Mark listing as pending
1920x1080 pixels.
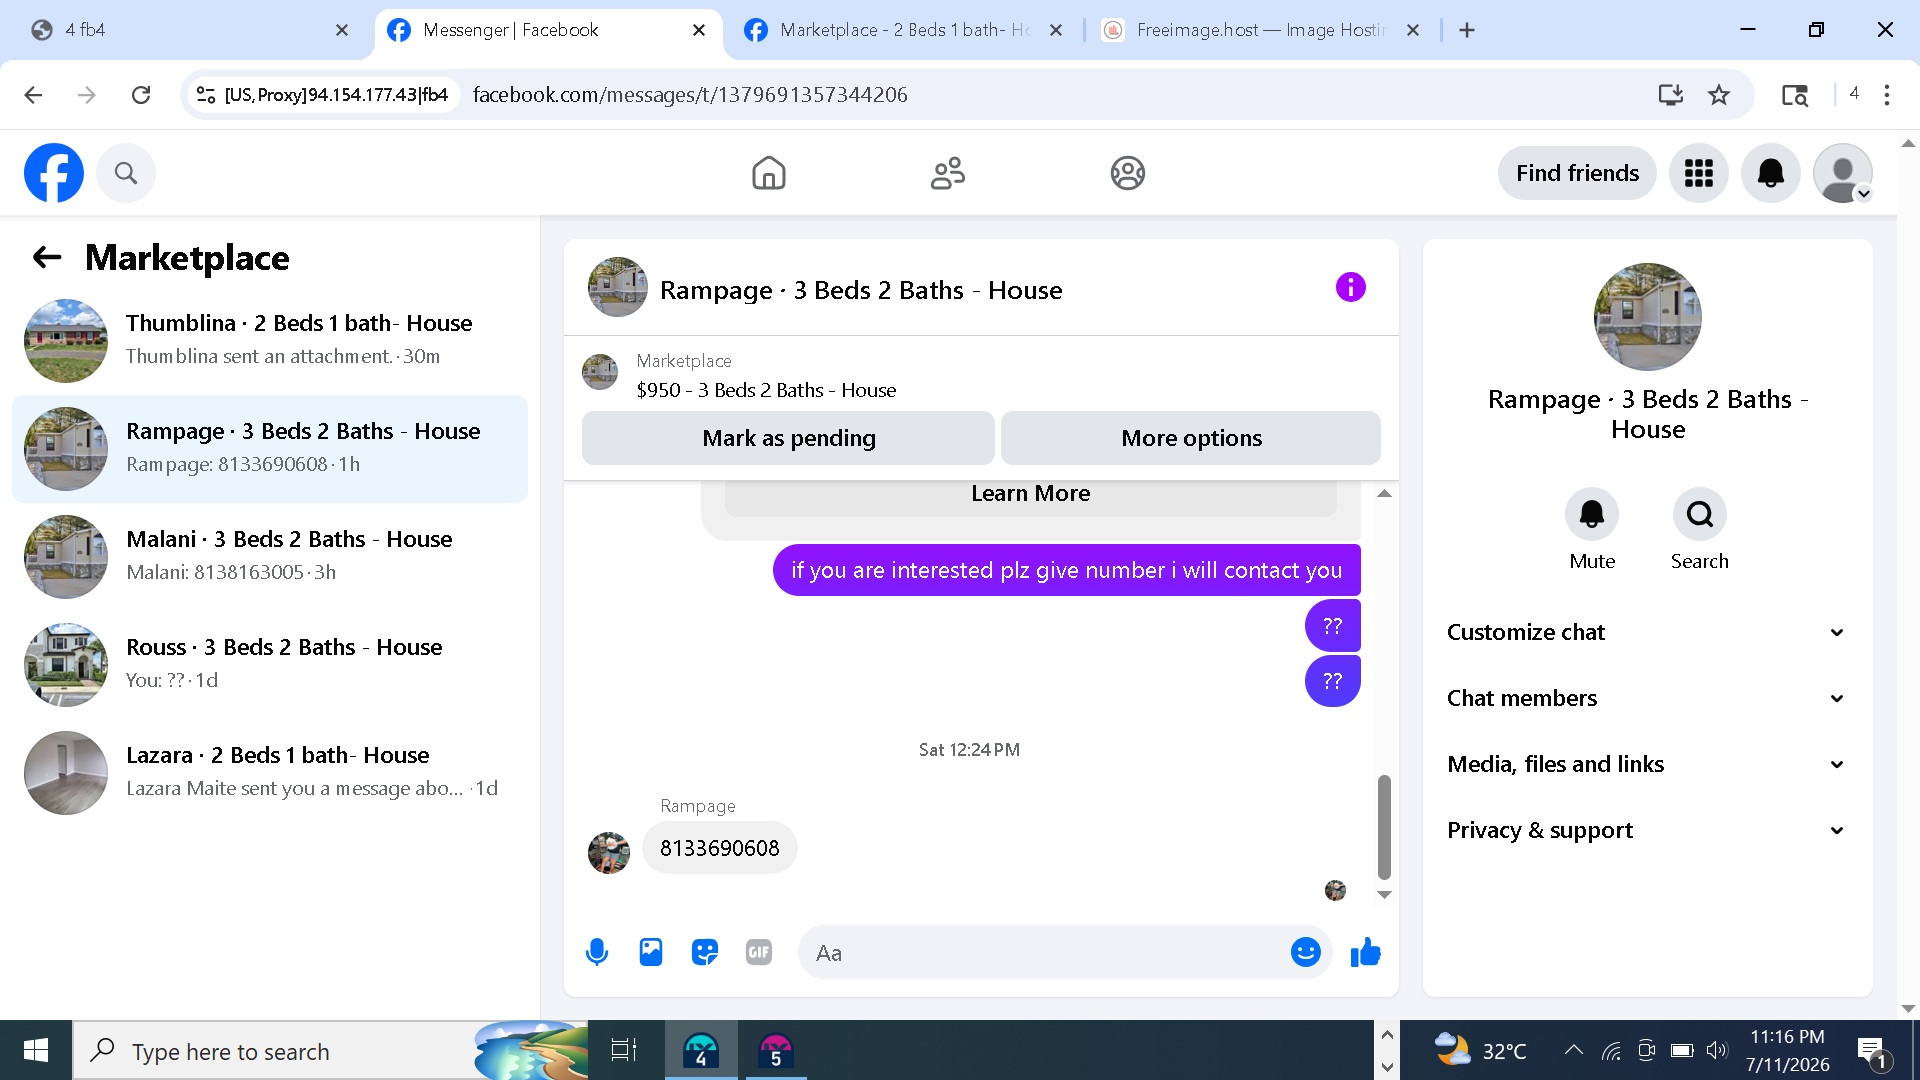tap(788, 438)
